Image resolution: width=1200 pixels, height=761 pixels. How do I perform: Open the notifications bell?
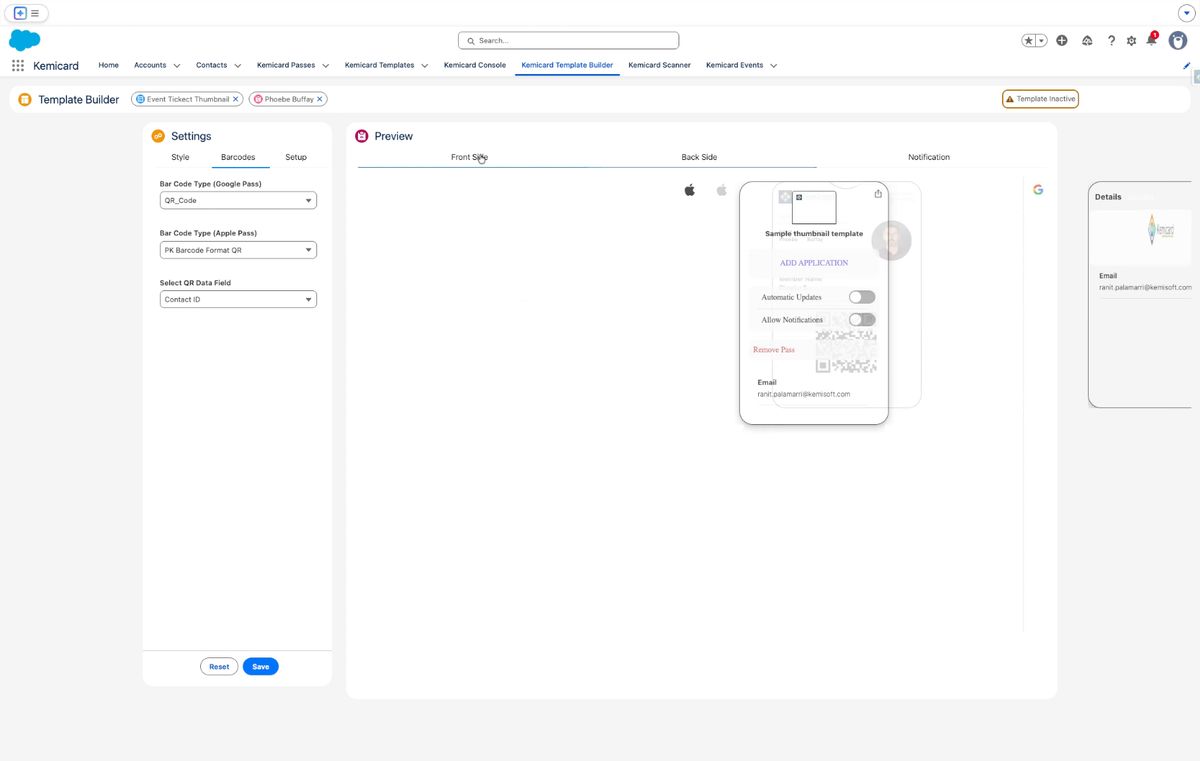coord(1151,40)
